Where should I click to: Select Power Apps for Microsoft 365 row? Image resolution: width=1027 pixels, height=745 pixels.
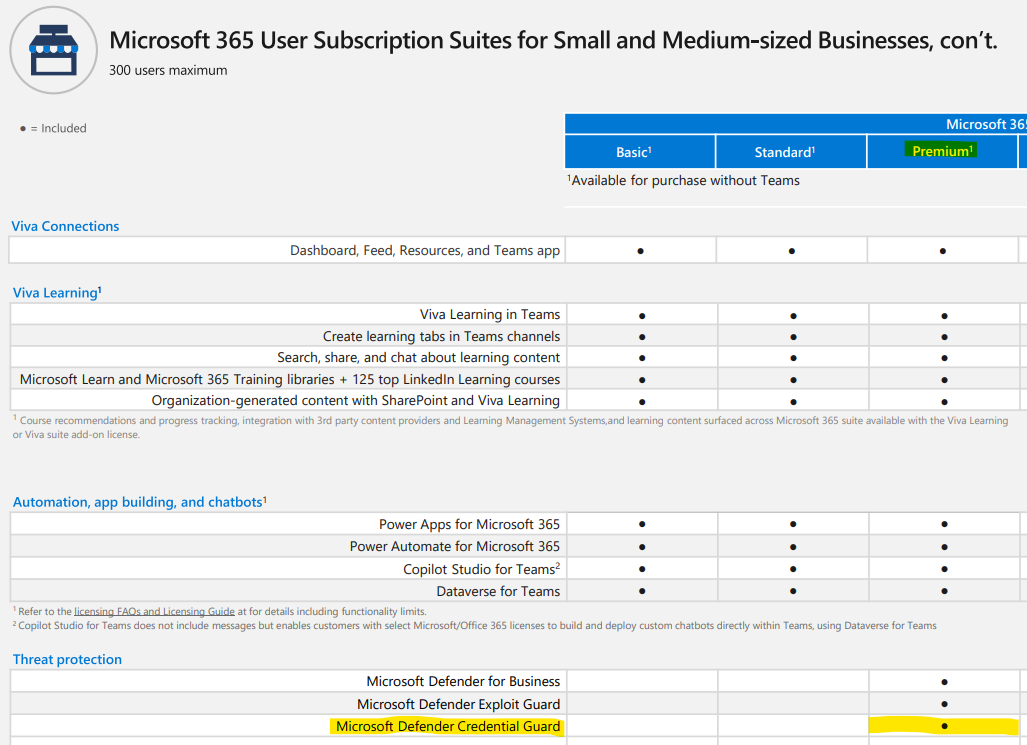469,524
